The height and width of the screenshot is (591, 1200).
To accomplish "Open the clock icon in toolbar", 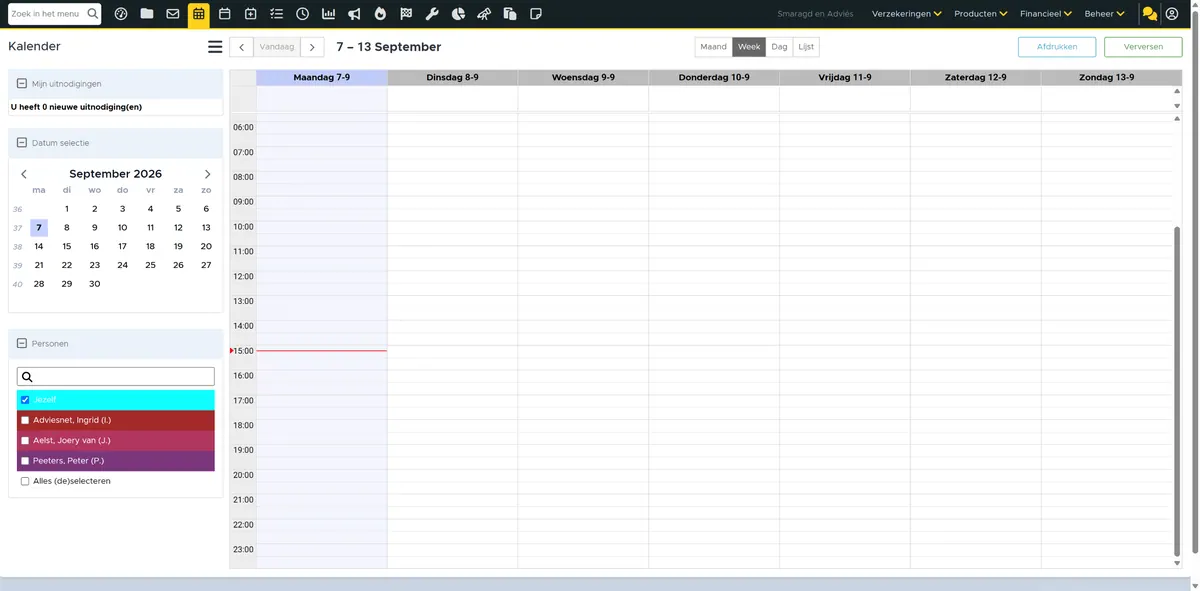I will [302, 14].
